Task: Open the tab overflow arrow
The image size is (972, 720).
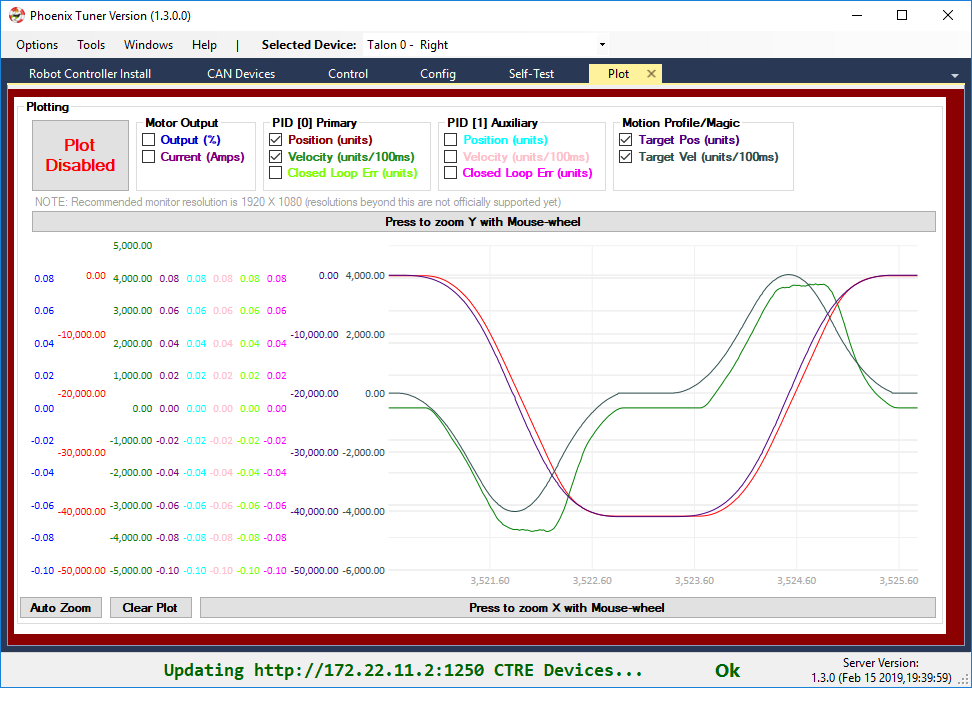Action: pos(955,75)
